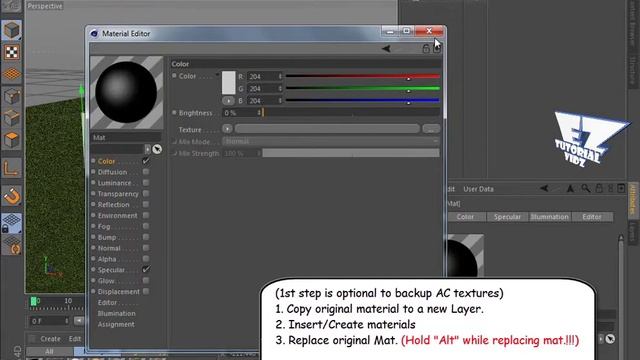The width and height of the screenshot is (640, 360).
Task: Switch to Color tab in Attributes panel
Action: pyautogui.click(x=465, y=217)
